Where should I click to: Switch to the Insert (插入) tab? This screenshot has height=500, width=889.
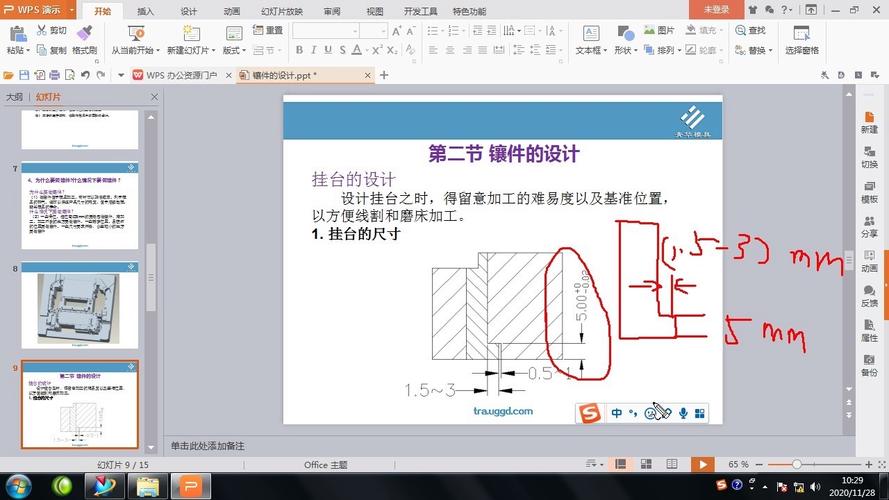tap(145, 11)
